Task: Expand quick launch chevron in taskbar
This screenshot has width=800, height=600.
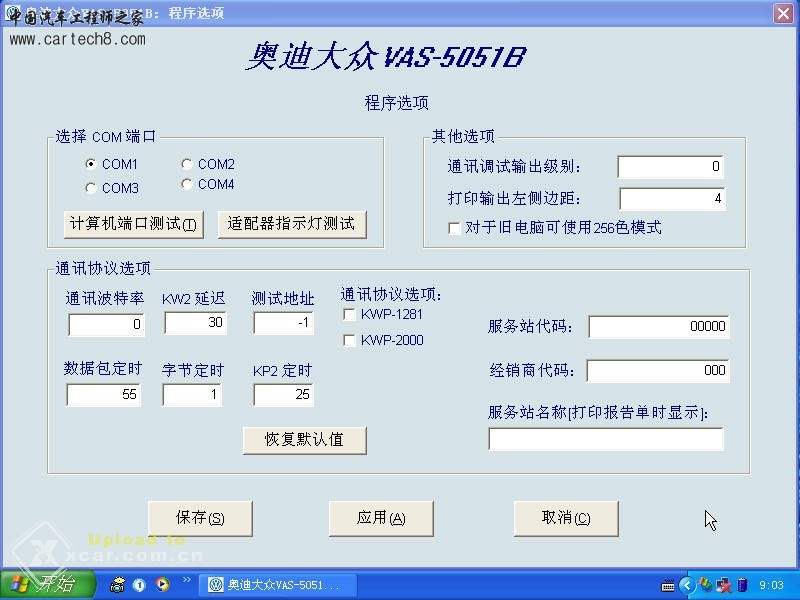Action: (x=186, y=580)
